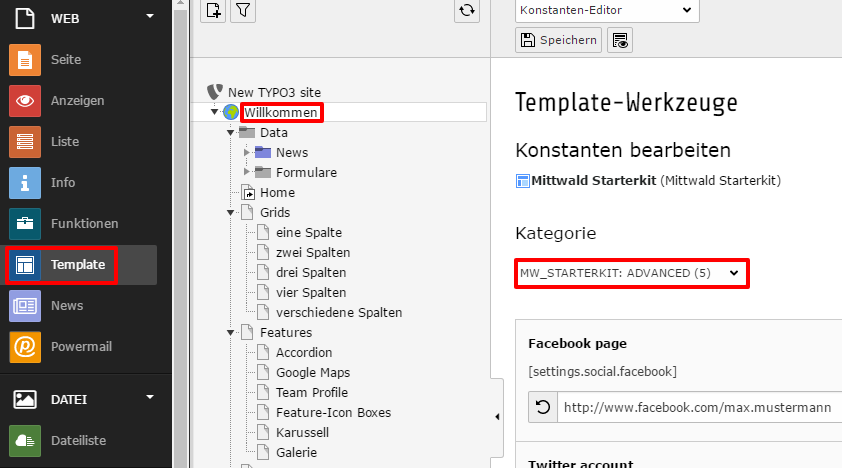Screen dimensions: 842x468
Task: Click the new page icon in page tree toolbar
Action: [213, 10]
